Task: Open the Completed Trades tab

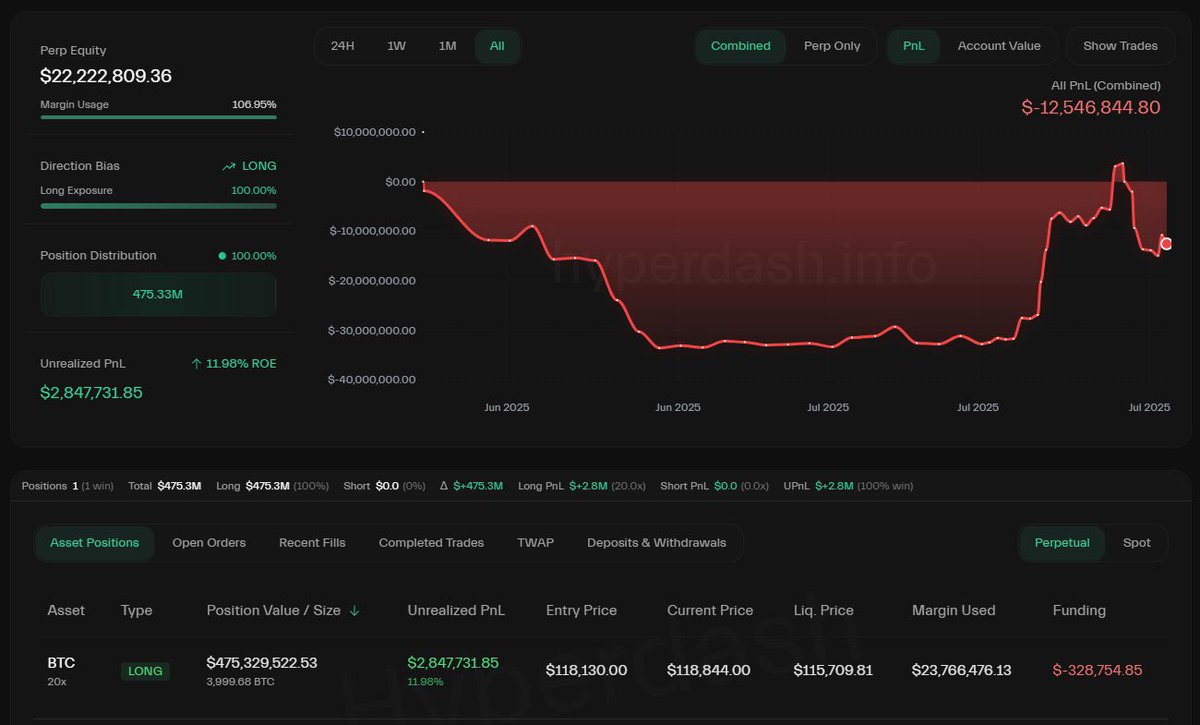Action: (x=431, y=543)
